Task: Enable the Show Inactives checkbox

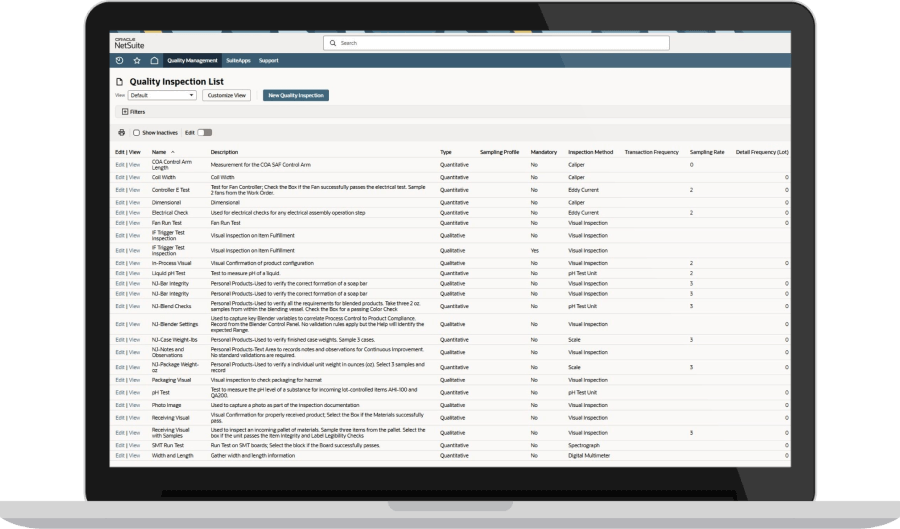Action: click(137, 133)
